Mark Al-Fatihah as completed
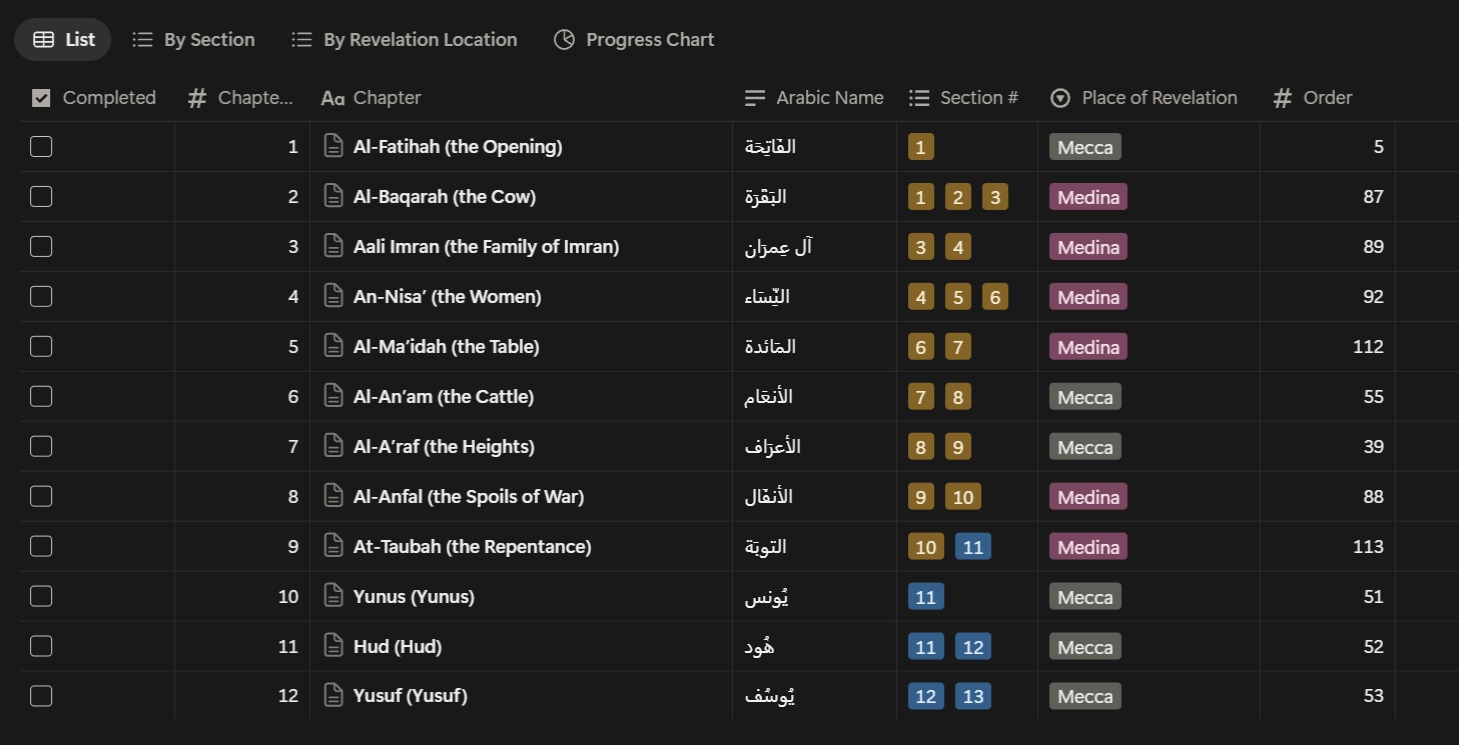The height and width of the screenshot is (745, 1459). [41, 147]
